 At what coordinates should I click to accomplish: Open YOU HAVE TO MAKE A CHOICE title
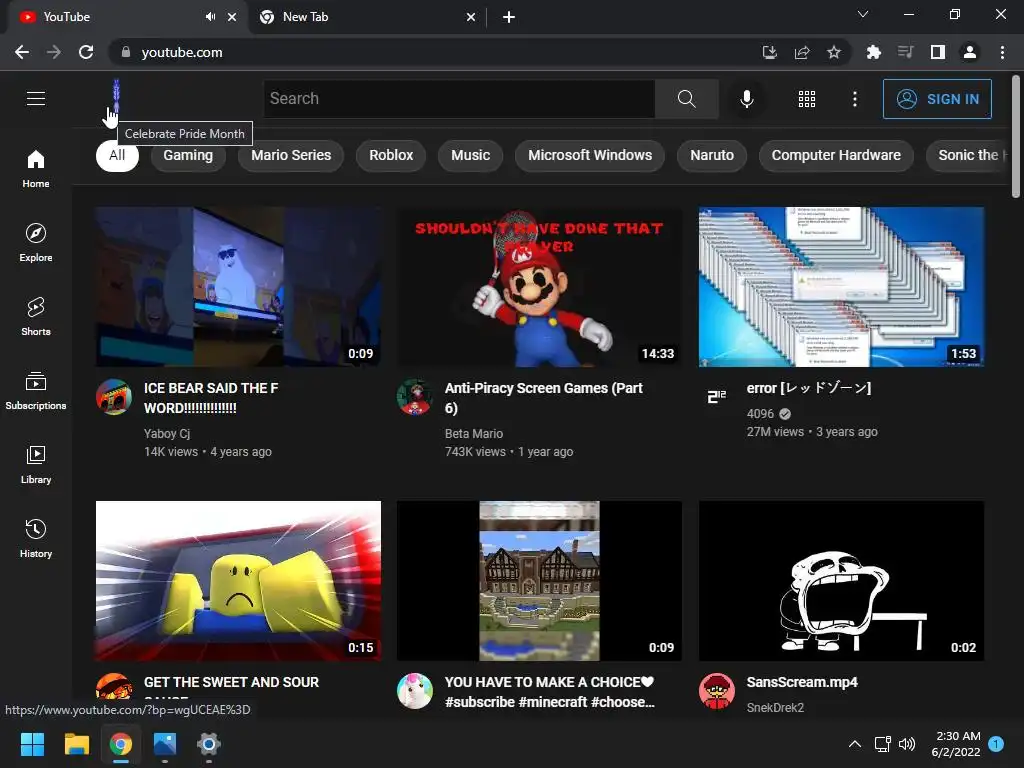point(550,692)
